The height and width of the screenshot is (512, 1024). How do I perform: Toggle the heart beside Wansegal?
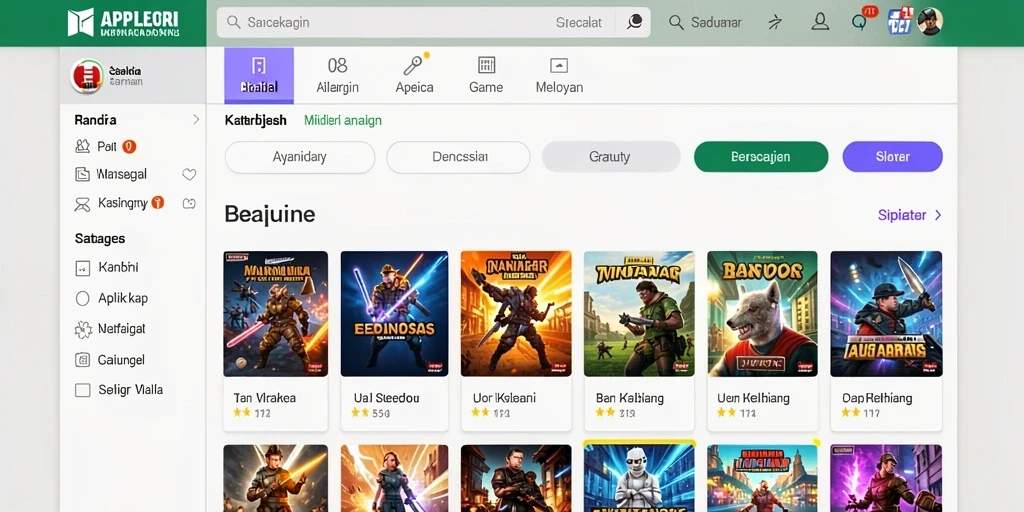point(189,174)
